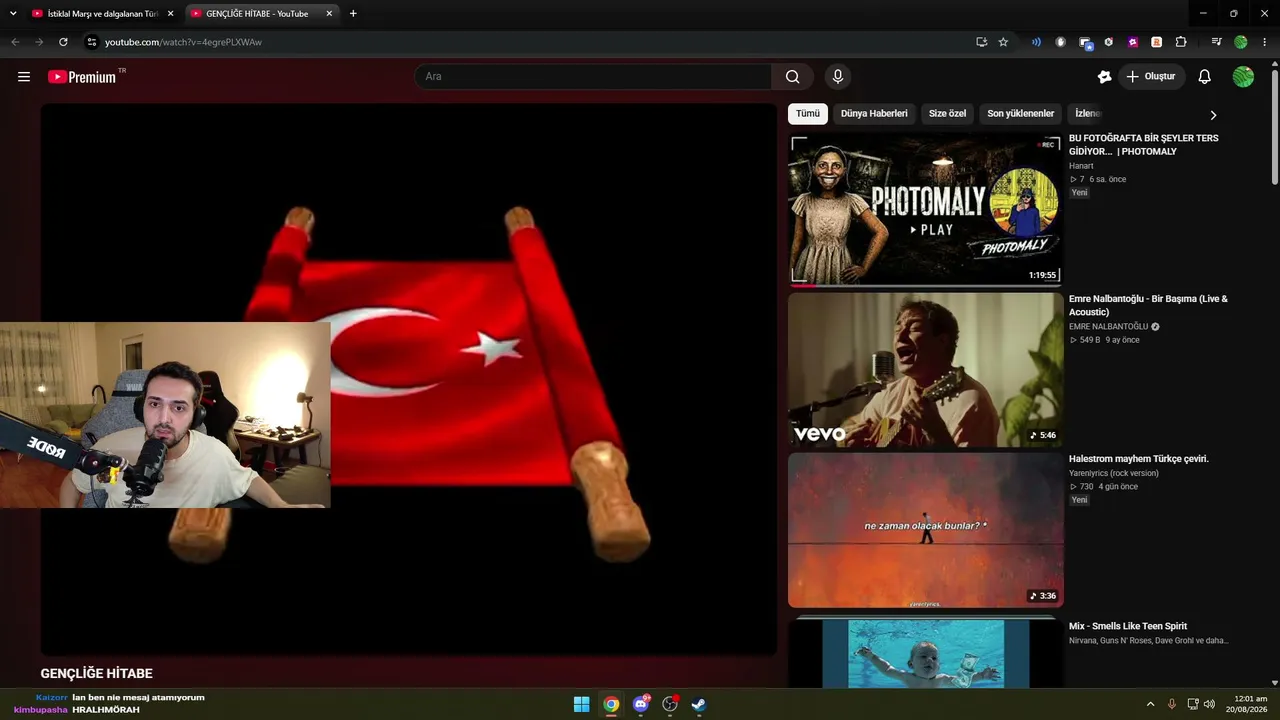Go forward in browser history
The height and width of the screenshot is (720, 1280).
pyautogui.click(x=39, y=42)
